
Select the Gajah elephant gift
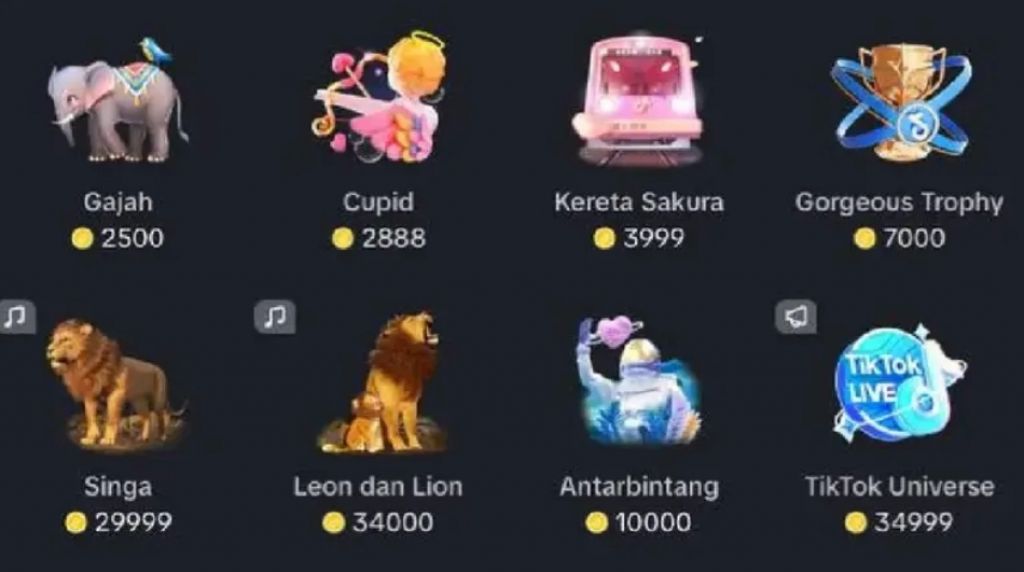point(118,100)
